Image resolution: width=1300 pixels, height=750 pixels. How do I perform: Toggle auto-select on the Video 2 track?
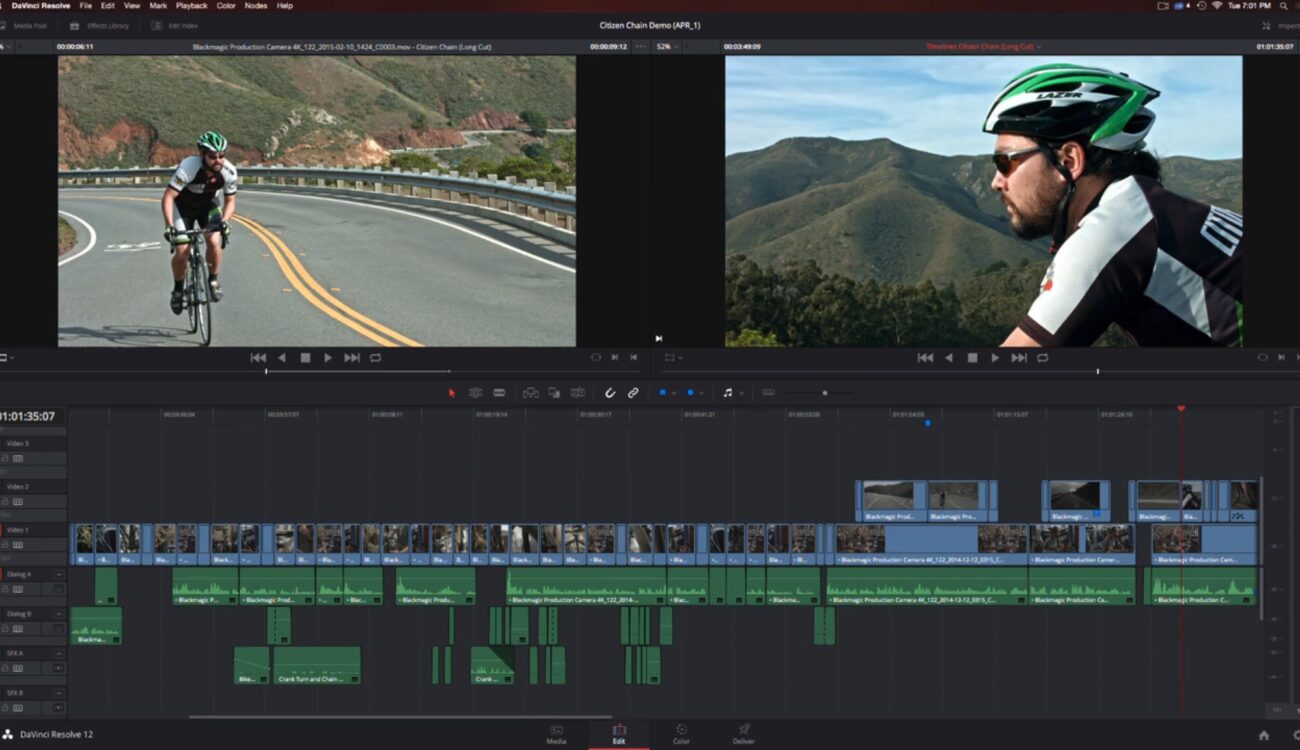(x=19, y=500)
